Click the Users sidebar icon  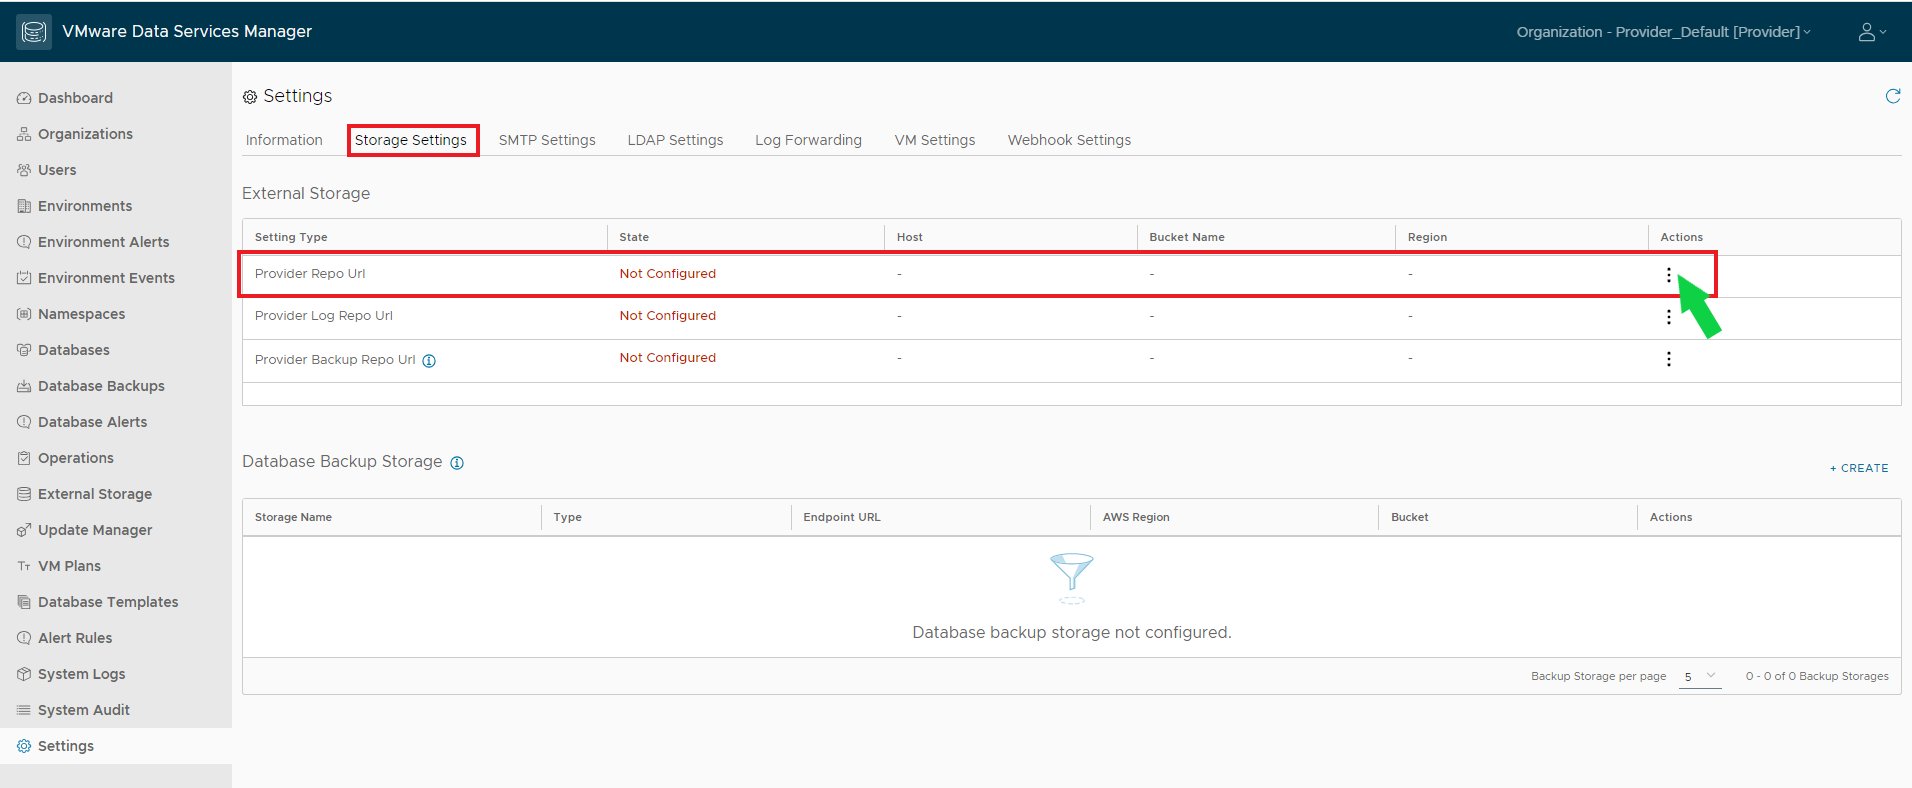(24, 170)
